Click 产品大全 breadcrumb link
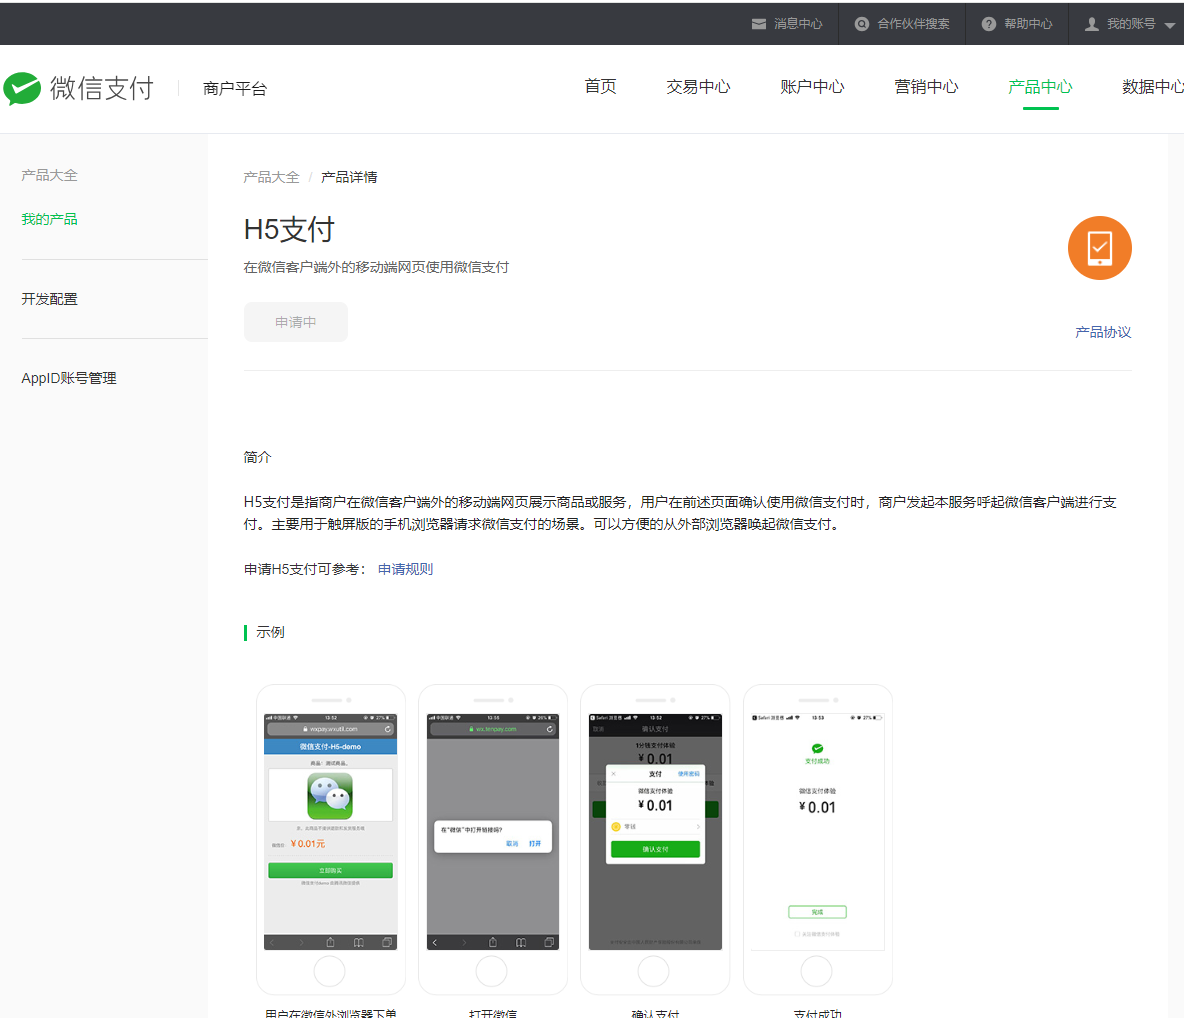Image resolution: width=1184 pixels, height=1018 pixels. click(x=271, y=177)
